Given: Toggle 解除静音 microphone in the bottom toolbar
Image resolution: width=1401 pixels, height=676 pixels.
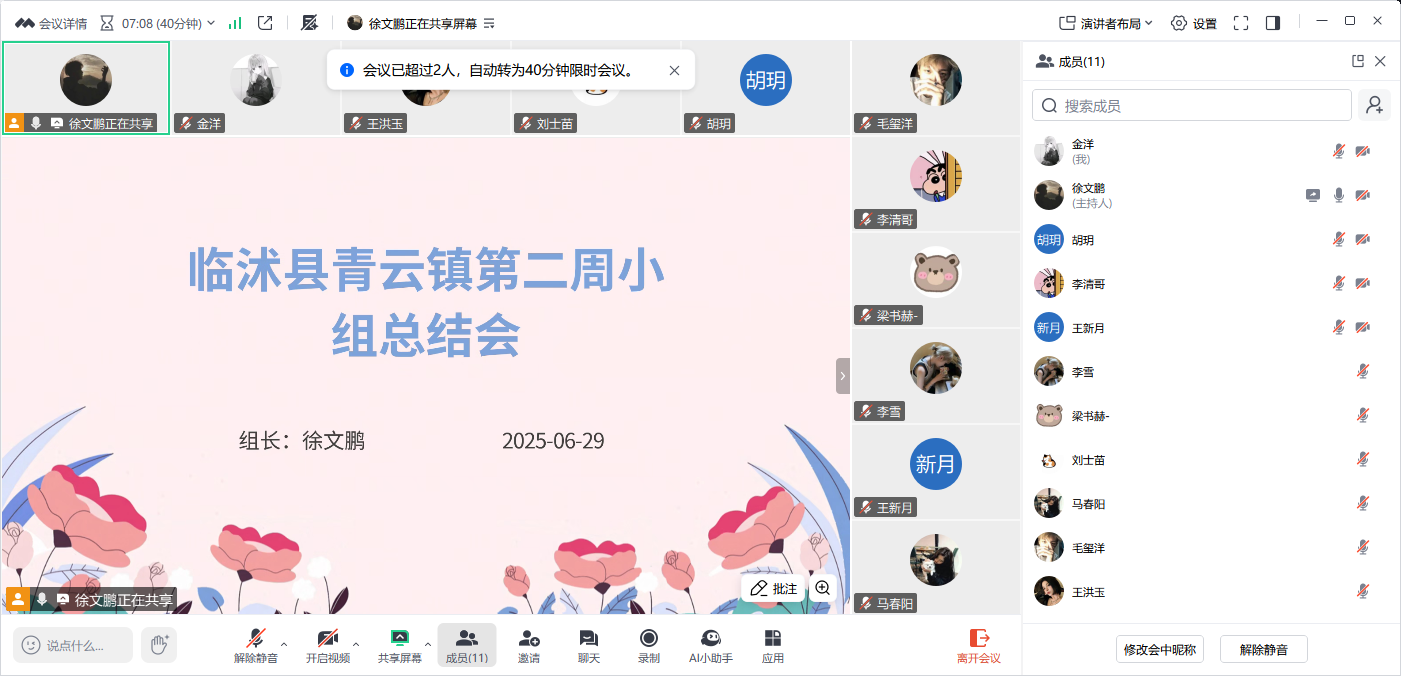Looking at the screenshot, I should click(256, 645).
